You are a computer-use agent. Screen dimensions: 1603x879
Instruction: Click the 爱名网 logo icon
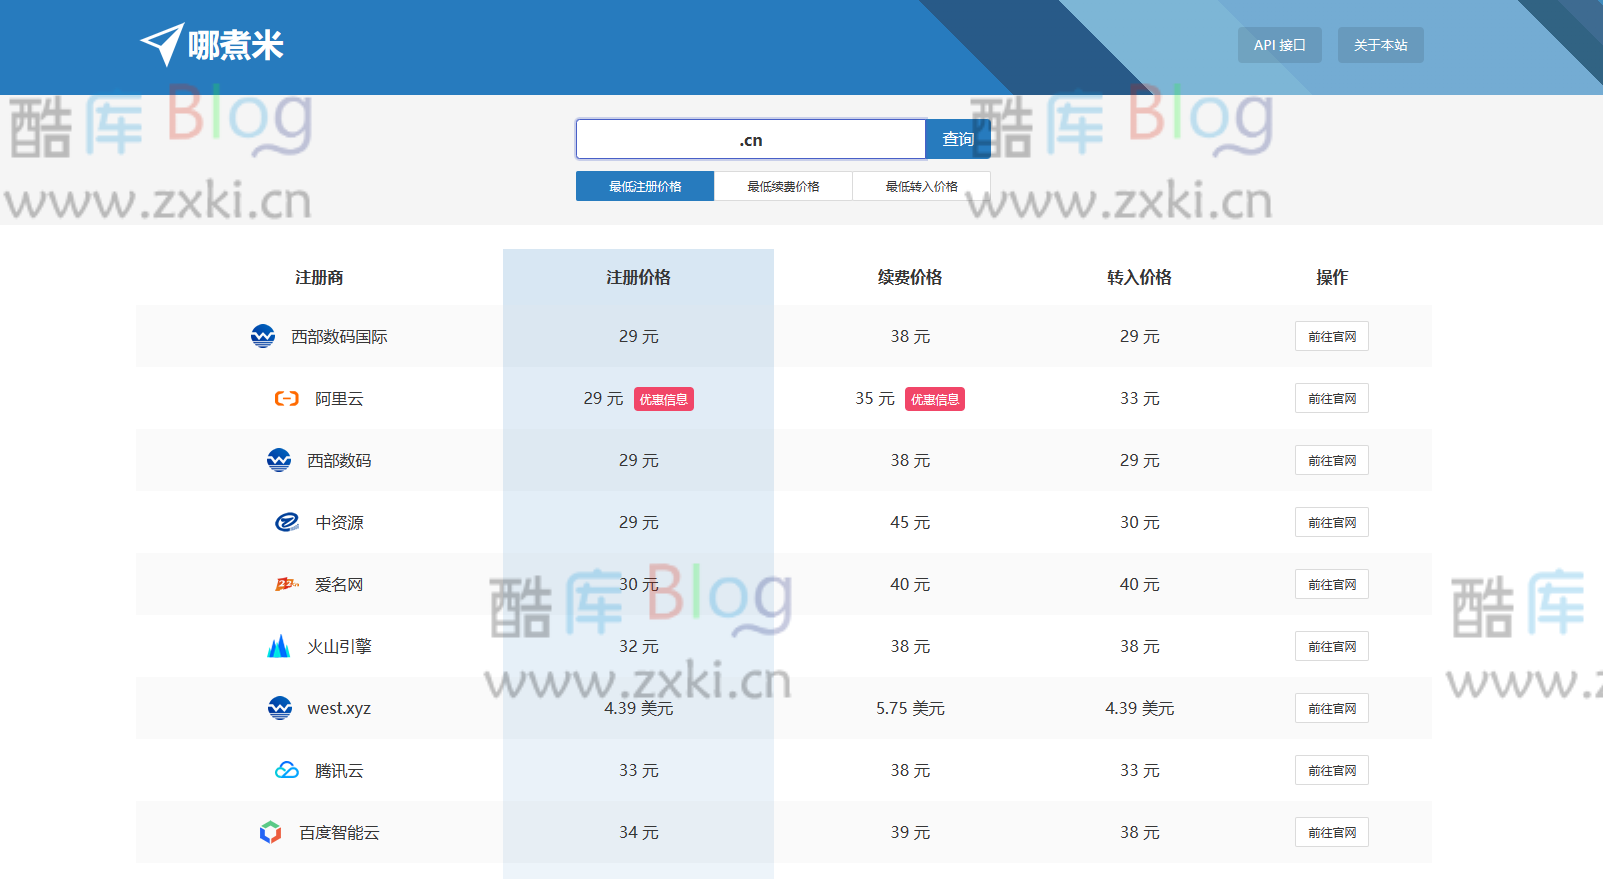point(287,584)
